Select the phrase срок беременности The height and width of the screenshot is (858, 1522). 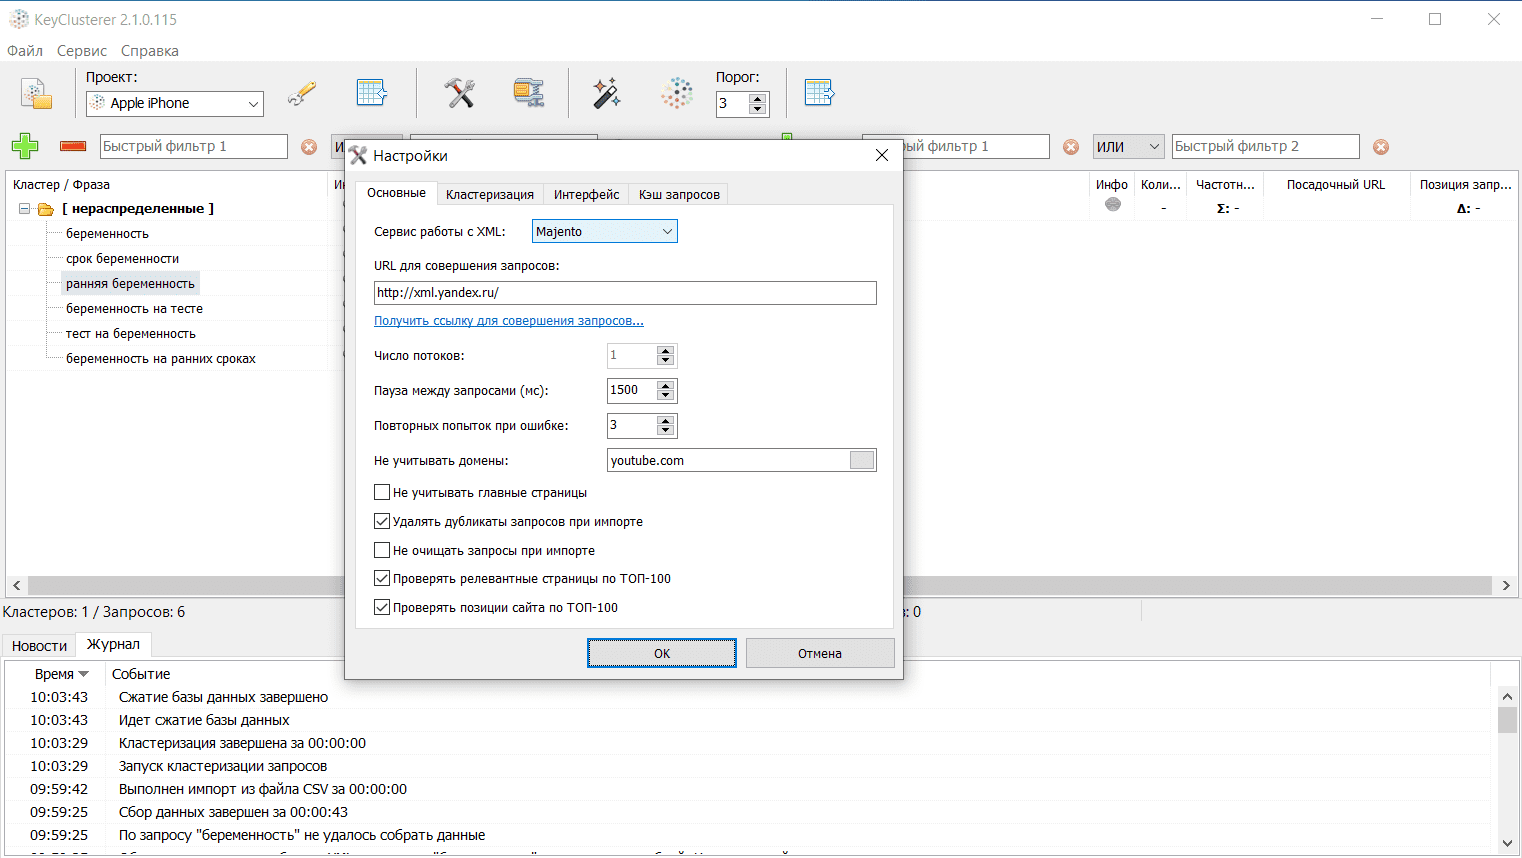(122, 259)
